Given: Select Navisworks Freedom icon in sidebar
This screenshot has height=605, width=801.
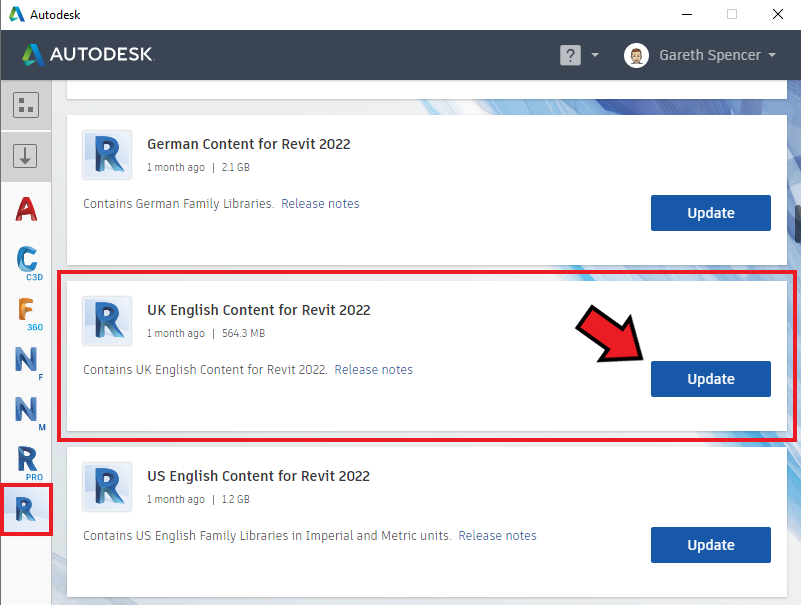Looking at the screenshot, I should pos(28,363).
